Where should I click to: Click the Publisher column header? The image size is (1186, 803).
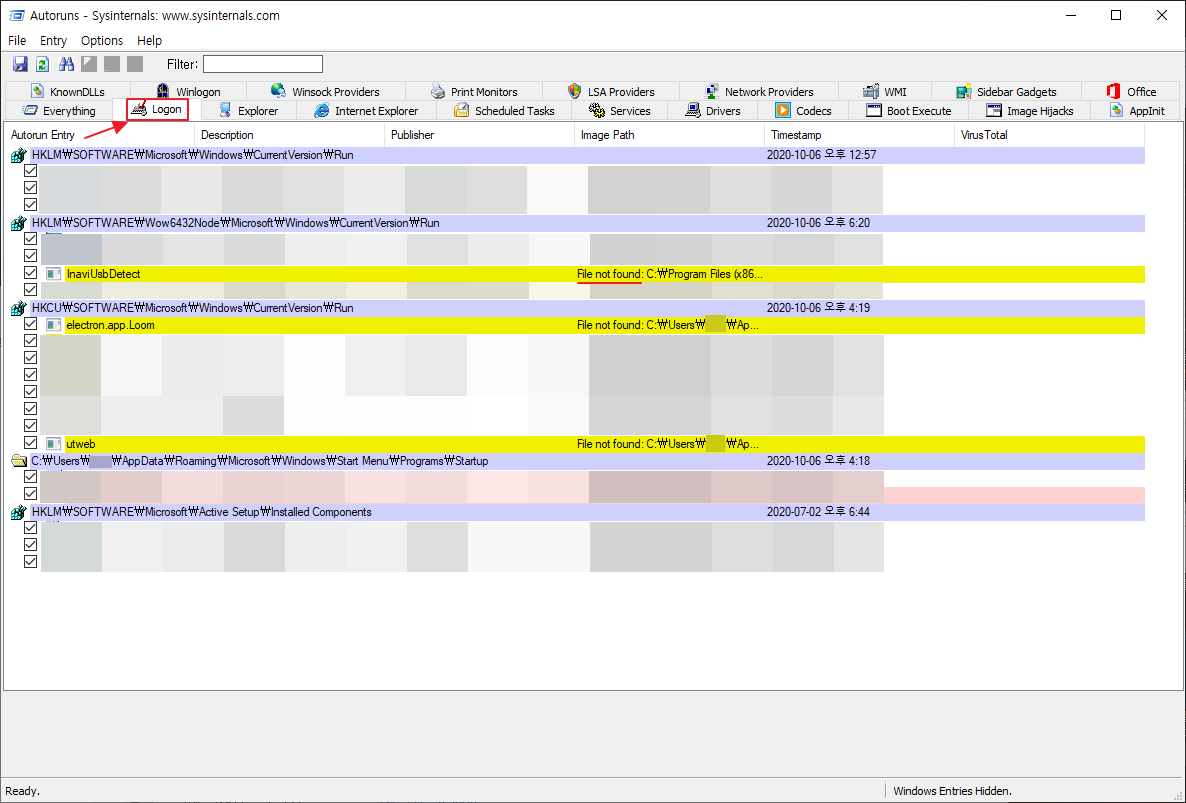click(480, 135)
